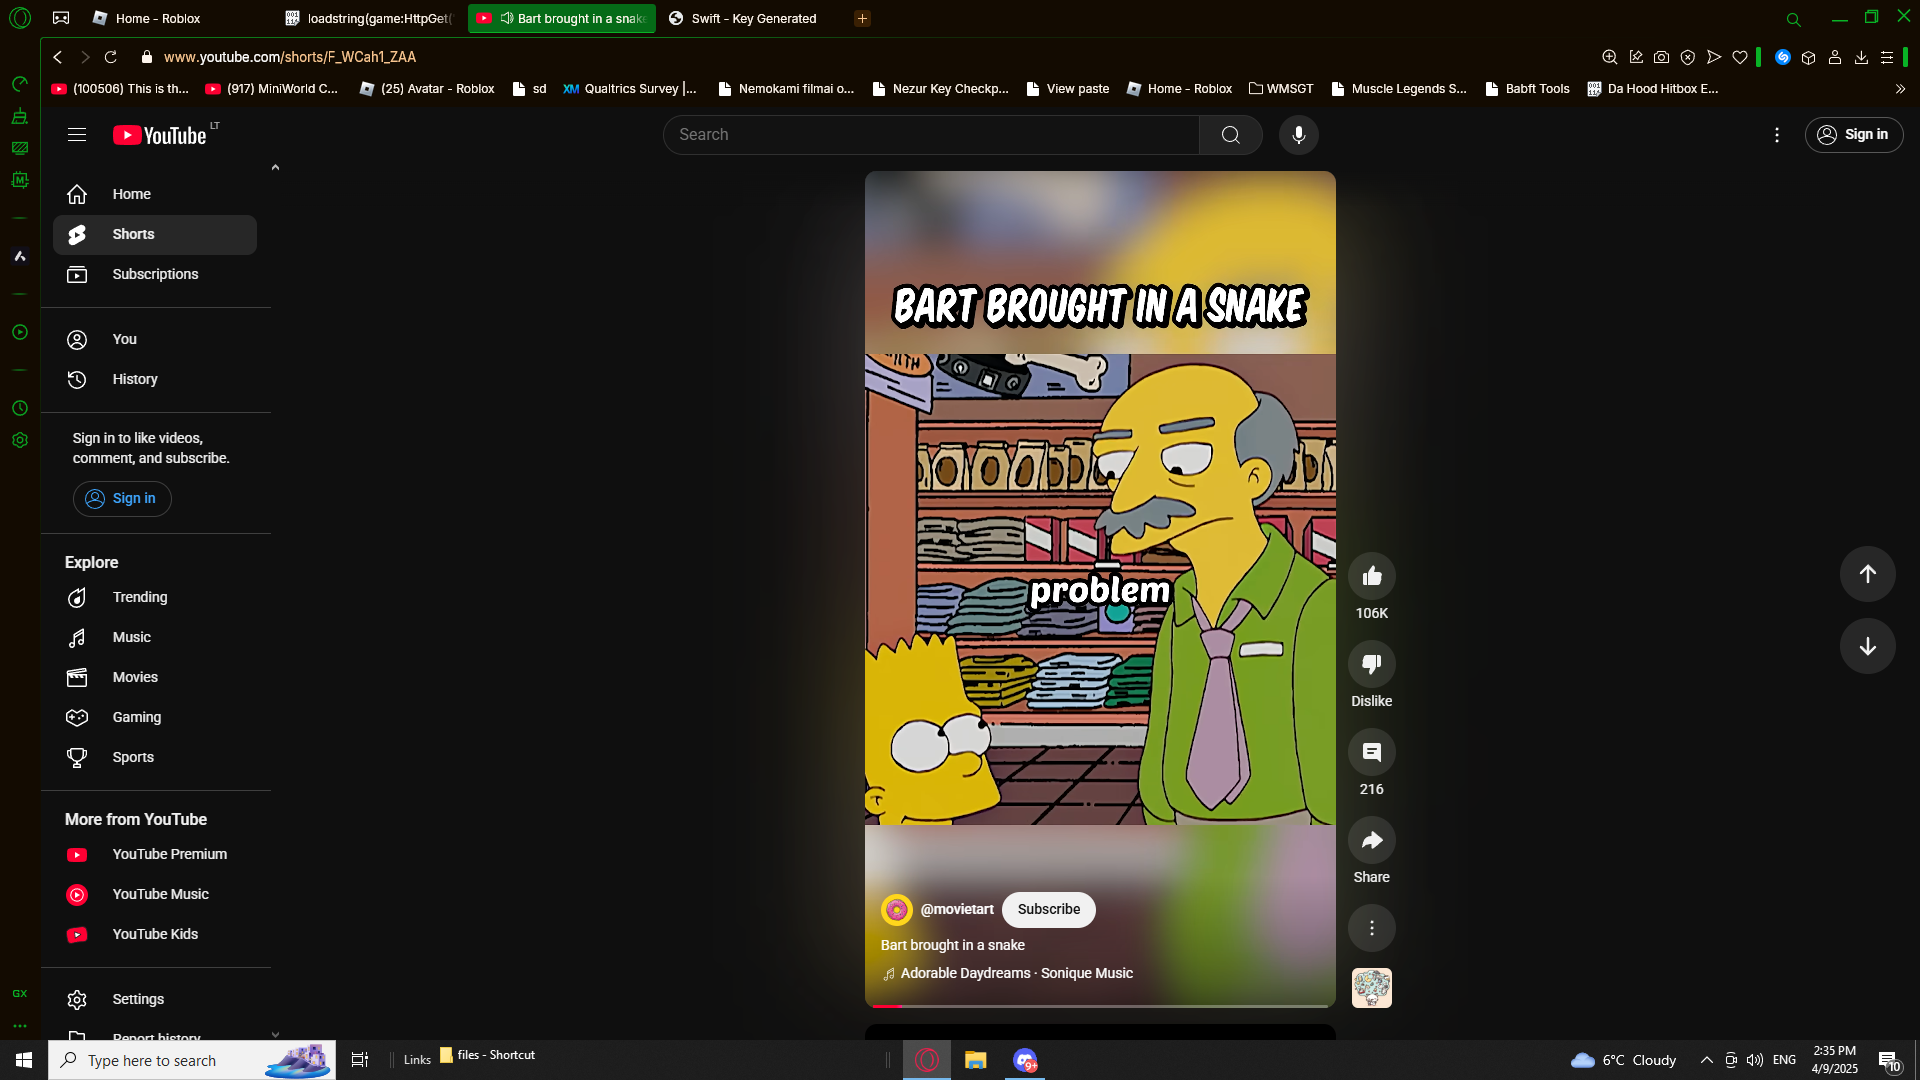The width and height of the screenshot is (1920, 1080).
Task: Click the YouTube search field
Action: [931, 135]
